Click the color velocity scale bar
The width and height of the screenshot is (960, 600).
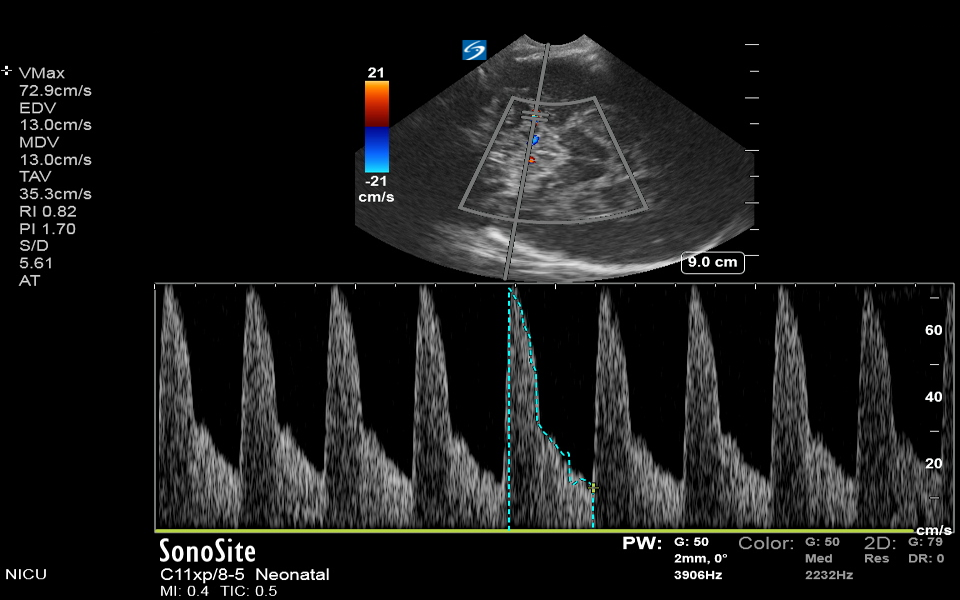377,126
